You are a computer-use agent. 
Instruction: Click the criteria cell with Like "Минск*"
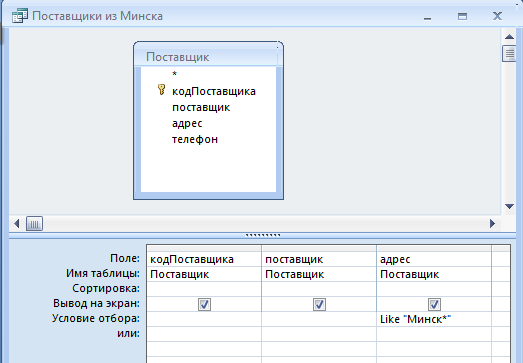434,319
